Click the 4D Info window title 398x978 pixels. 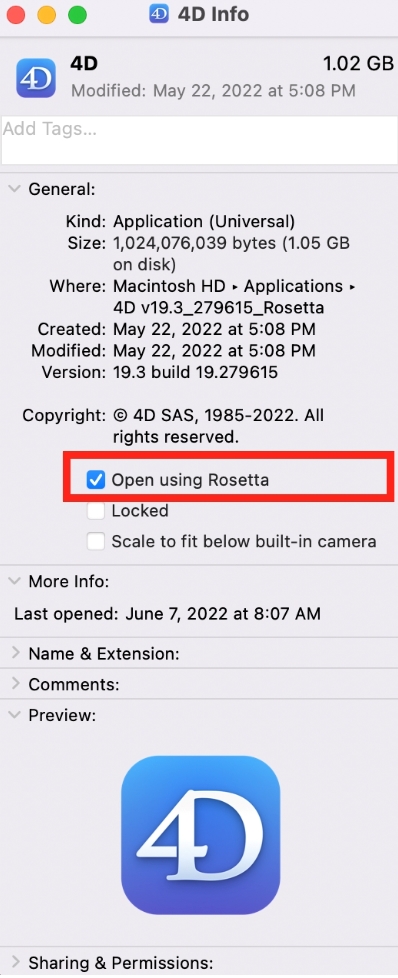pyautogui.click(x=213, y=14)
